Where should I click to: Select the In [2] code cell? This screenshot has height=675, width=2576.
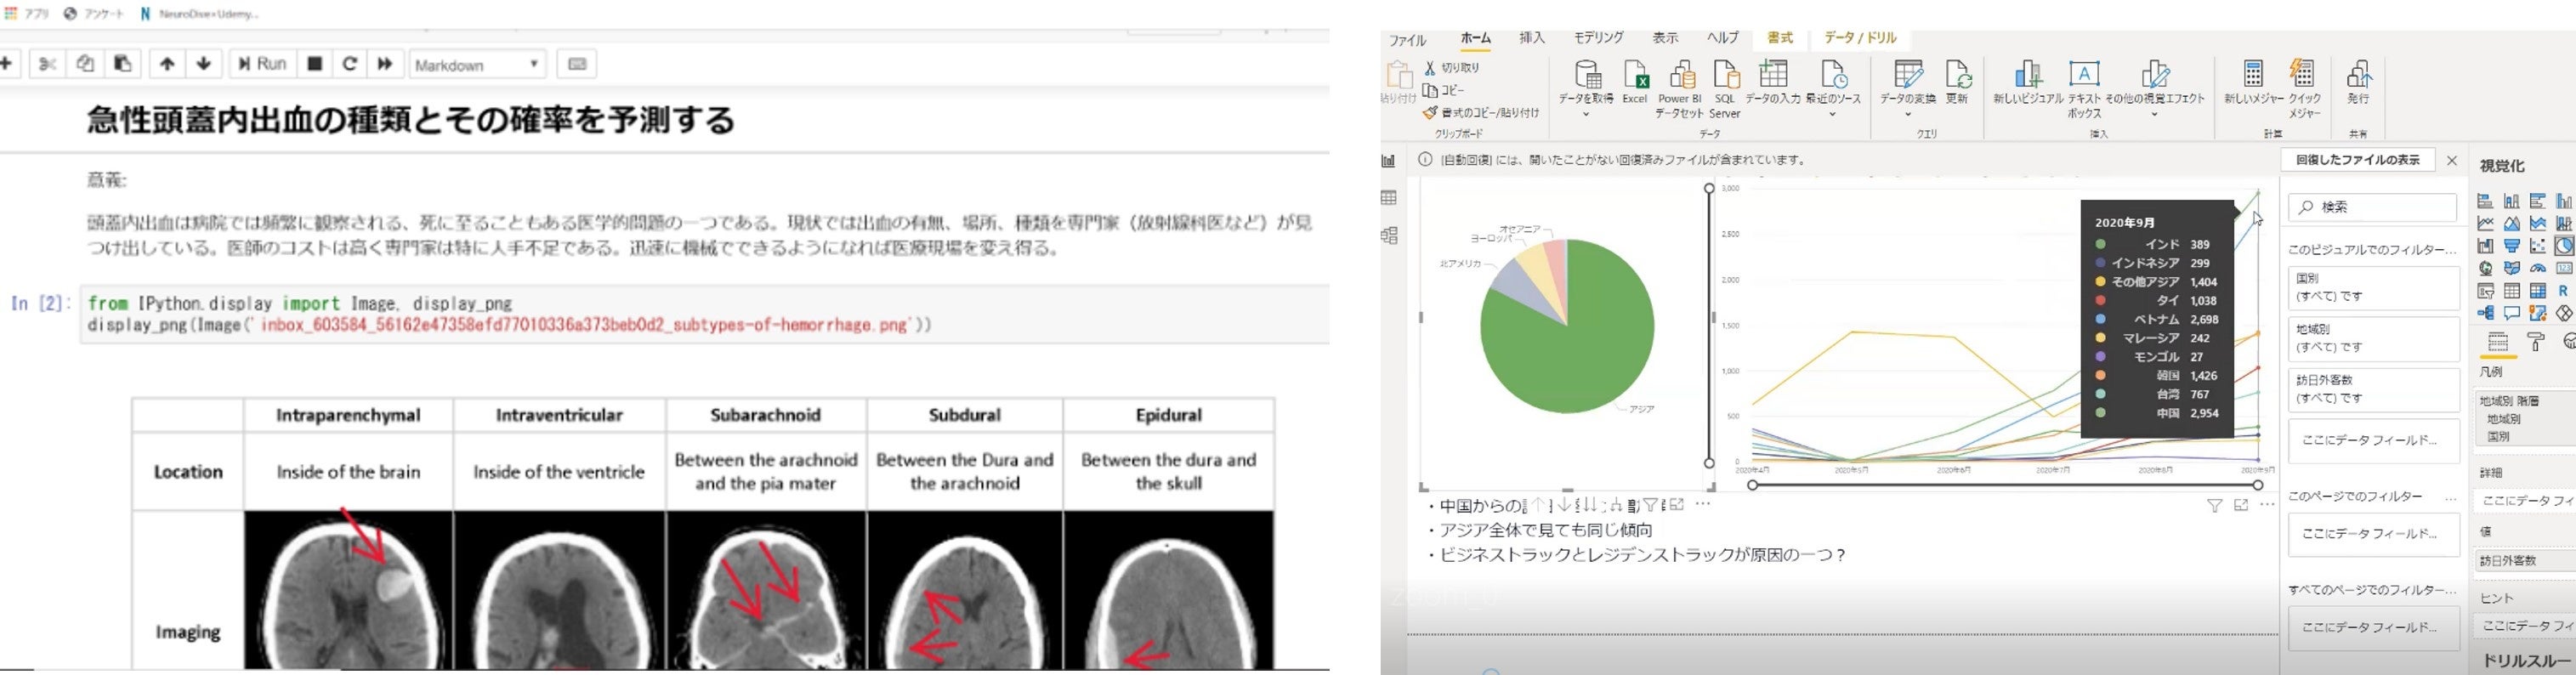705,314
